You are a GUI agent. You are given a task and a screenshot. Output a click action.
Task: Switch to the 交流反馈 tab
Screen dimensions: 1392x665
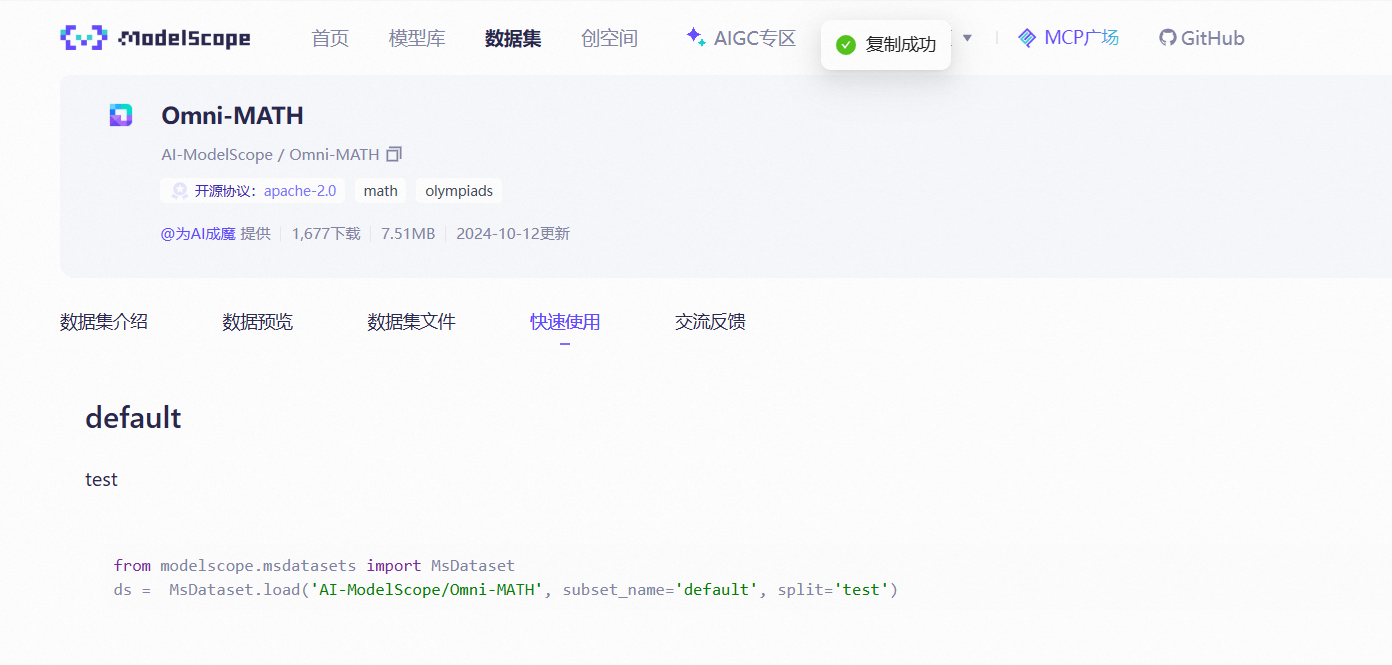click(x=710, y=322)
